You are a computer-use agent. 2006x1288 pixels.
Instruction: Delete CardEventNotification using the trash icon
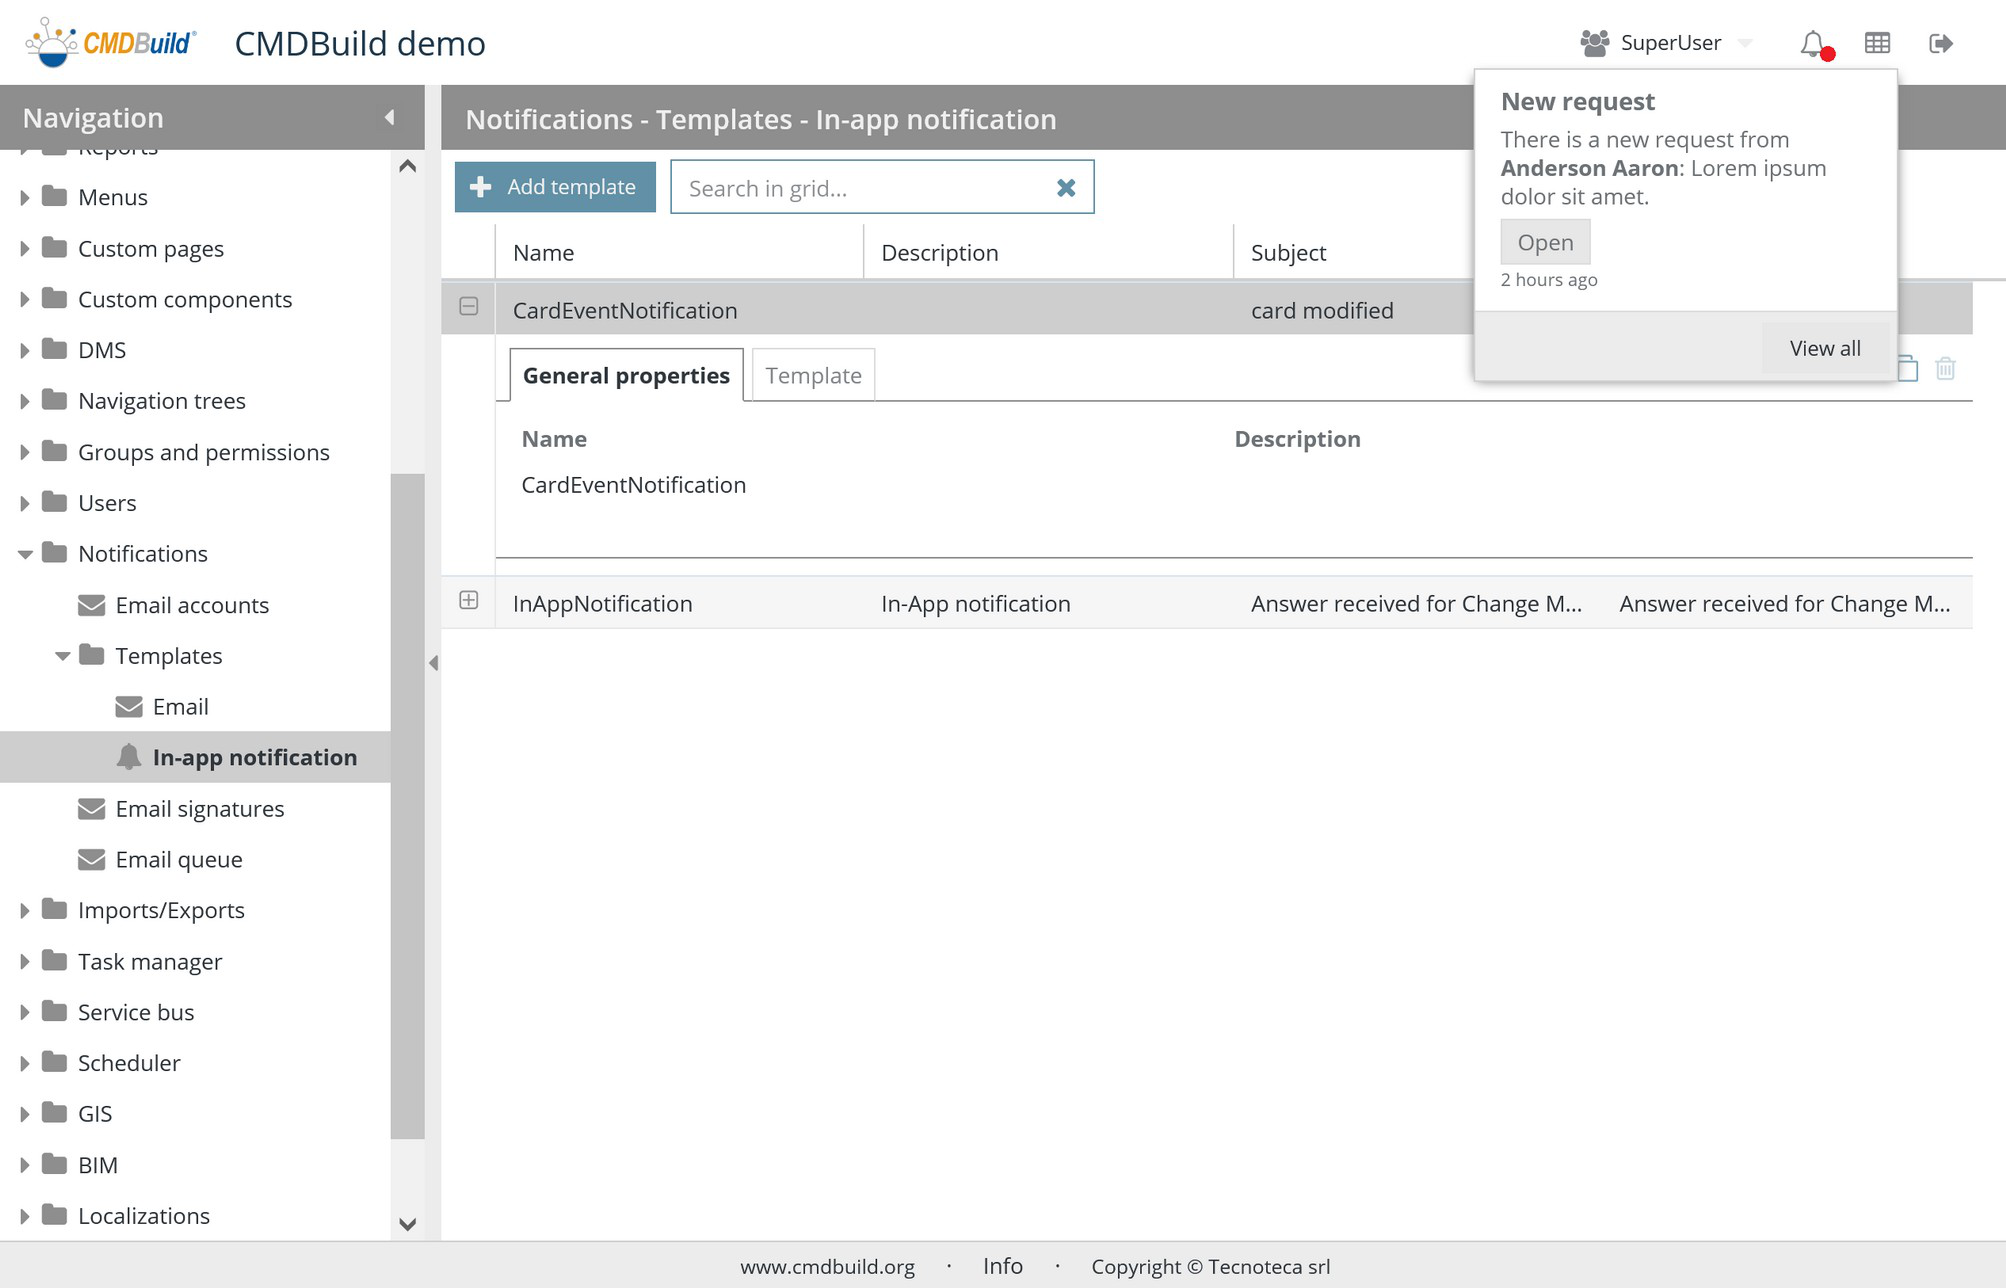(1945, 369)
